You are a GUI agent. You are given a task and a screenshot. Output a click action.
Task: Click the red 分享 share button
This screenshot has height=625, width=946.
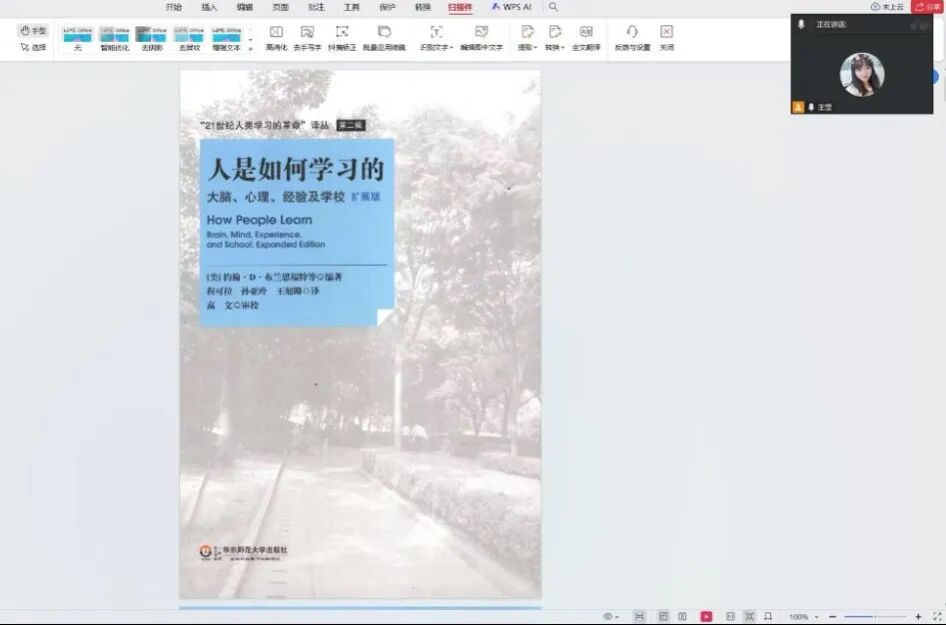(x=925, y=7)
